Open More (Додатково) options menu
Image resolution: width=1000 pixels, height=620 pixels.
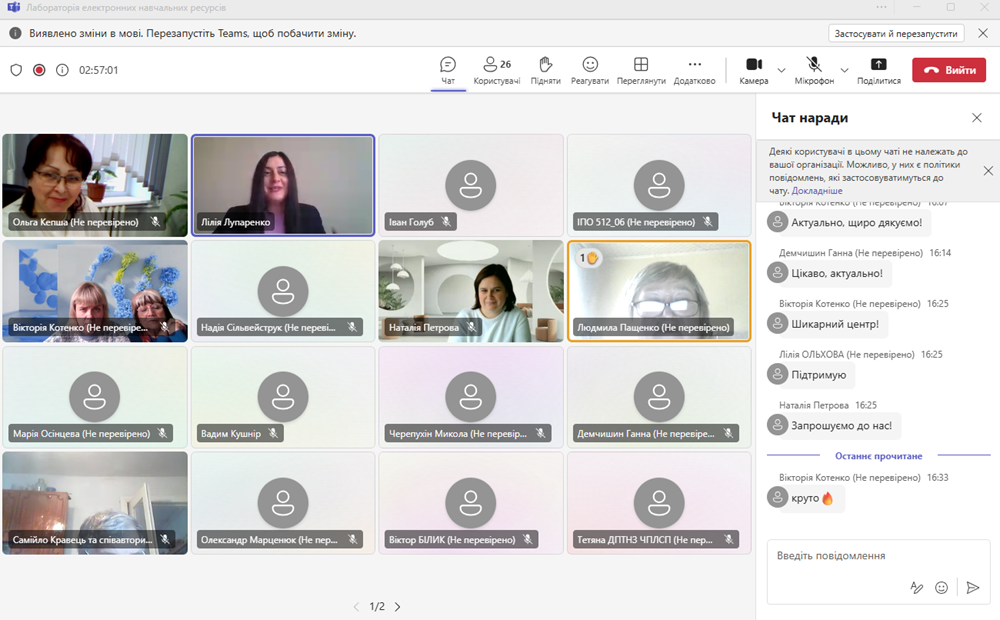coord(694,70)
